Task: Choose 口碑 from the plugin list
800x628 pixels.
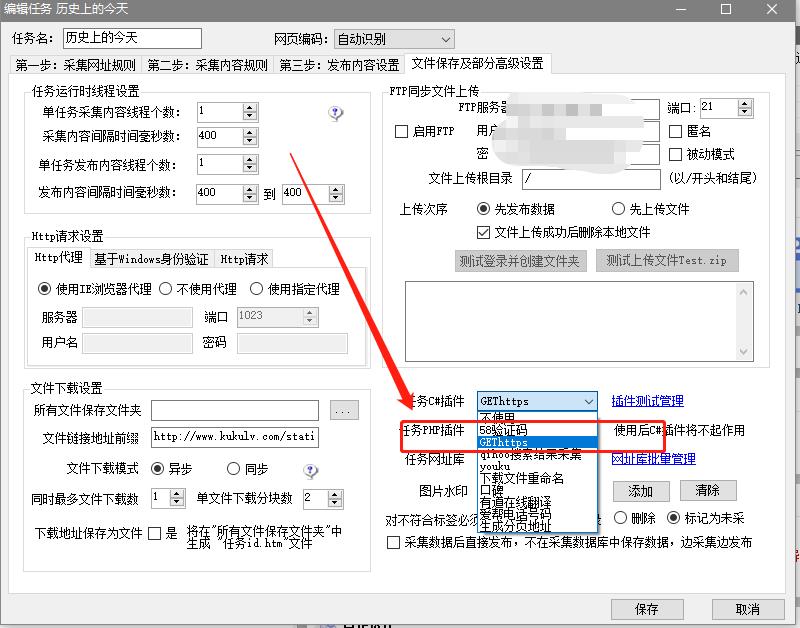Action: point(537,490)
